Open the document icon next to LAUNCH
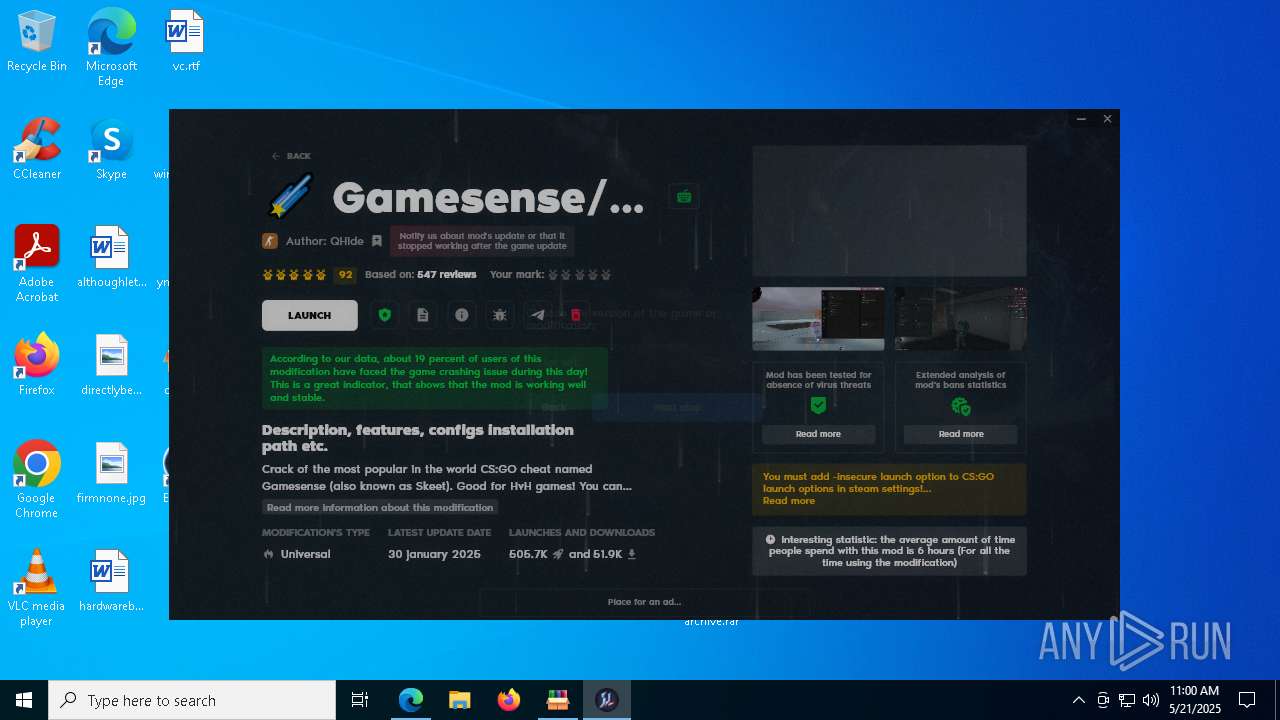Image resolution: width=1280 pixels, height=720 pixels. [422, 315]
